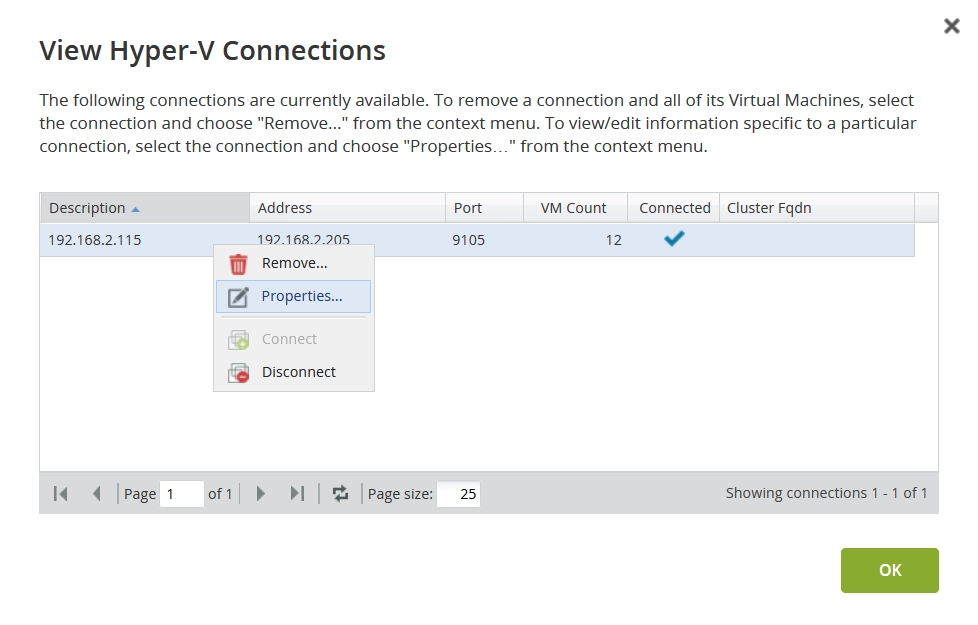This screenshot has width=978, height=625.
Task: Sort by the Address column header
Action: click(x=347, y=208)
